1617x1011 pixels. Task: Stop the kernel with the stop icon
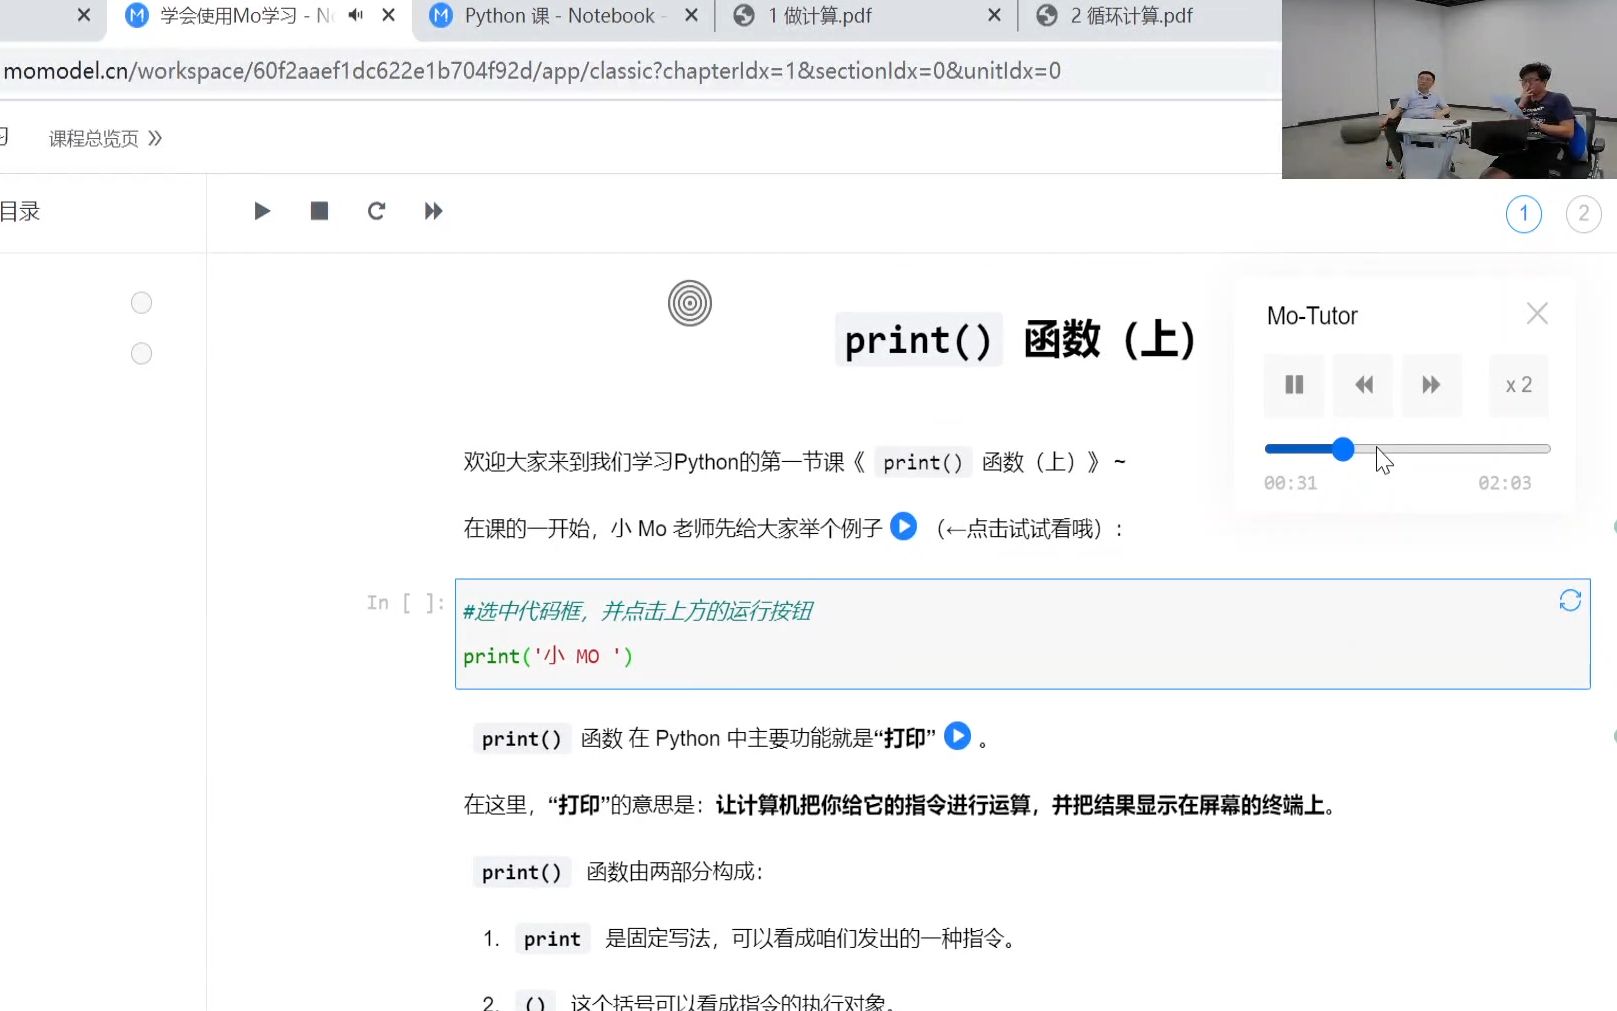pyautogui.click(x=319, y=211)
